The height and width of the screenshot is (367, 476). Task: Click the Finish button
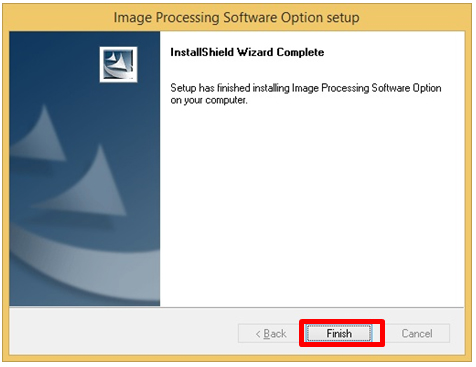tap(339, 333)
